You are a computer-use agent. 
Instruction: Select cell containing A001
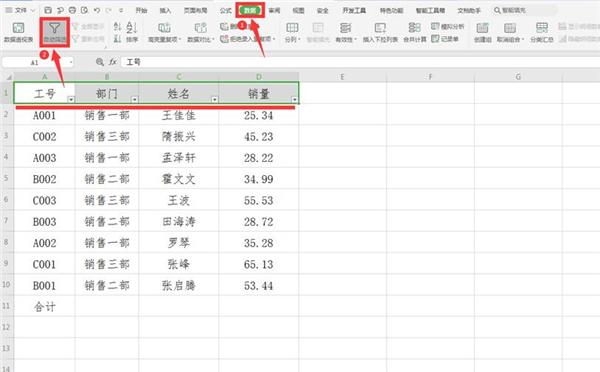[x=44, y=115]
